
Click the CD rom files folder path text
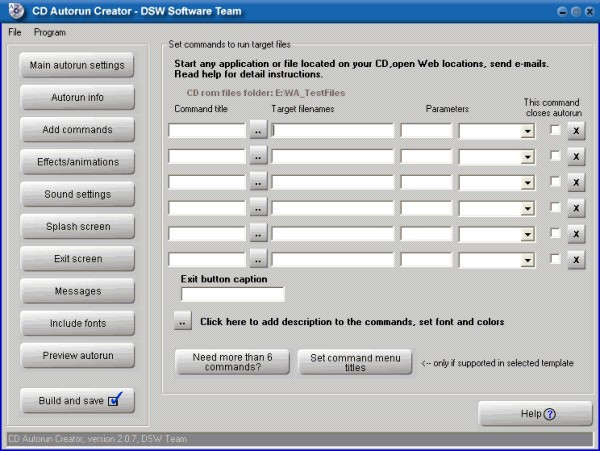(x=266, y=93)
